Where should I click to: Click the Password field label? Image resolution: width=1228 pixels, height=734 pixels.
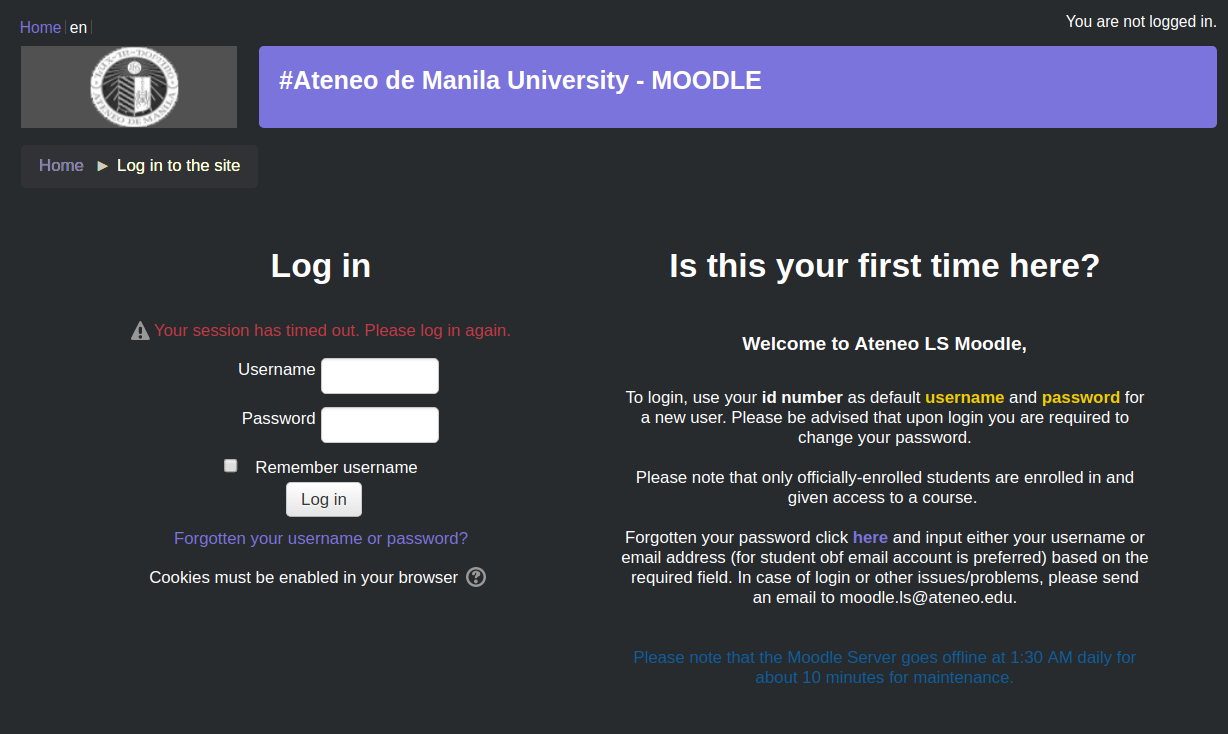(279, 418)
